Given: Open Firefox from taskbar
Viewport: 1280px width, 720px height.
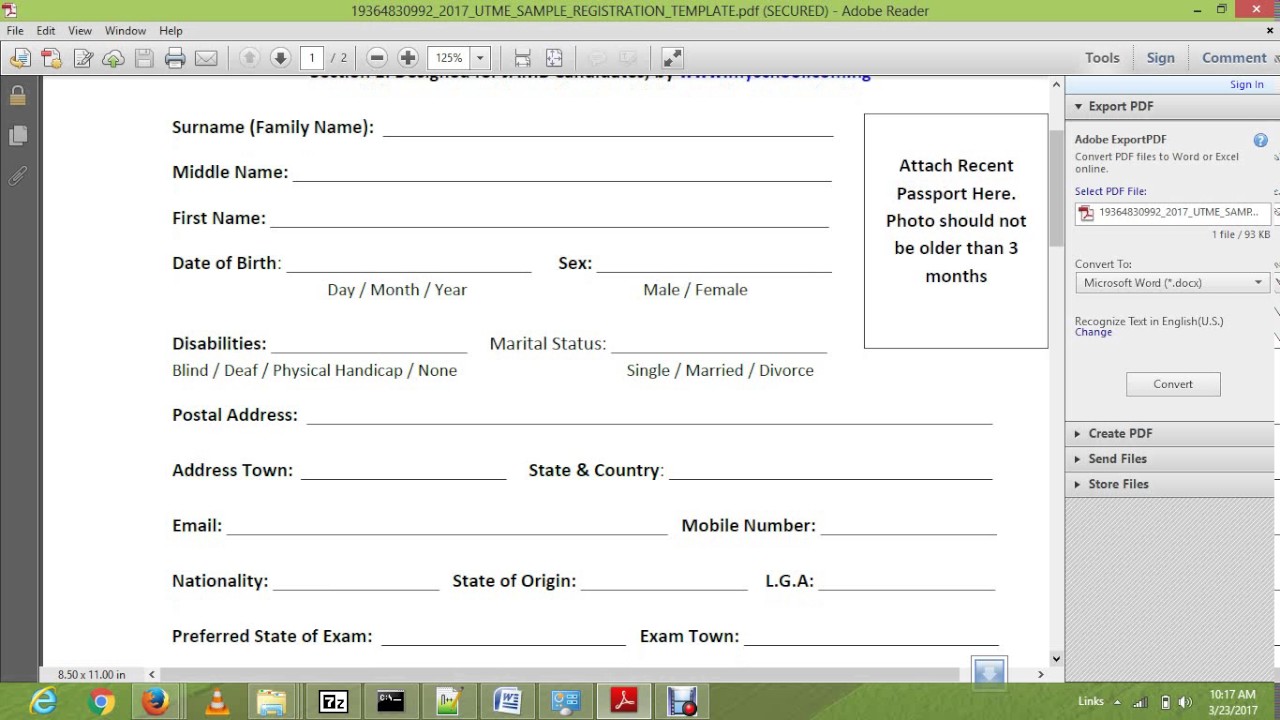Looking at the screenshot, I should pos(155,702).
